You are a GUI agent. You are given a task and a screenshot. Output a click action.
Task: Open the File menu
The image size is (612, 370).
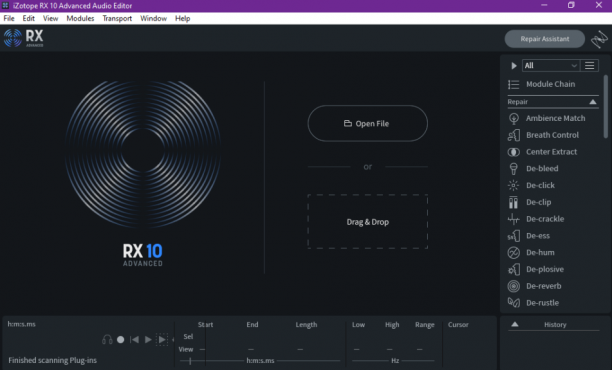[x=9, y=18]
